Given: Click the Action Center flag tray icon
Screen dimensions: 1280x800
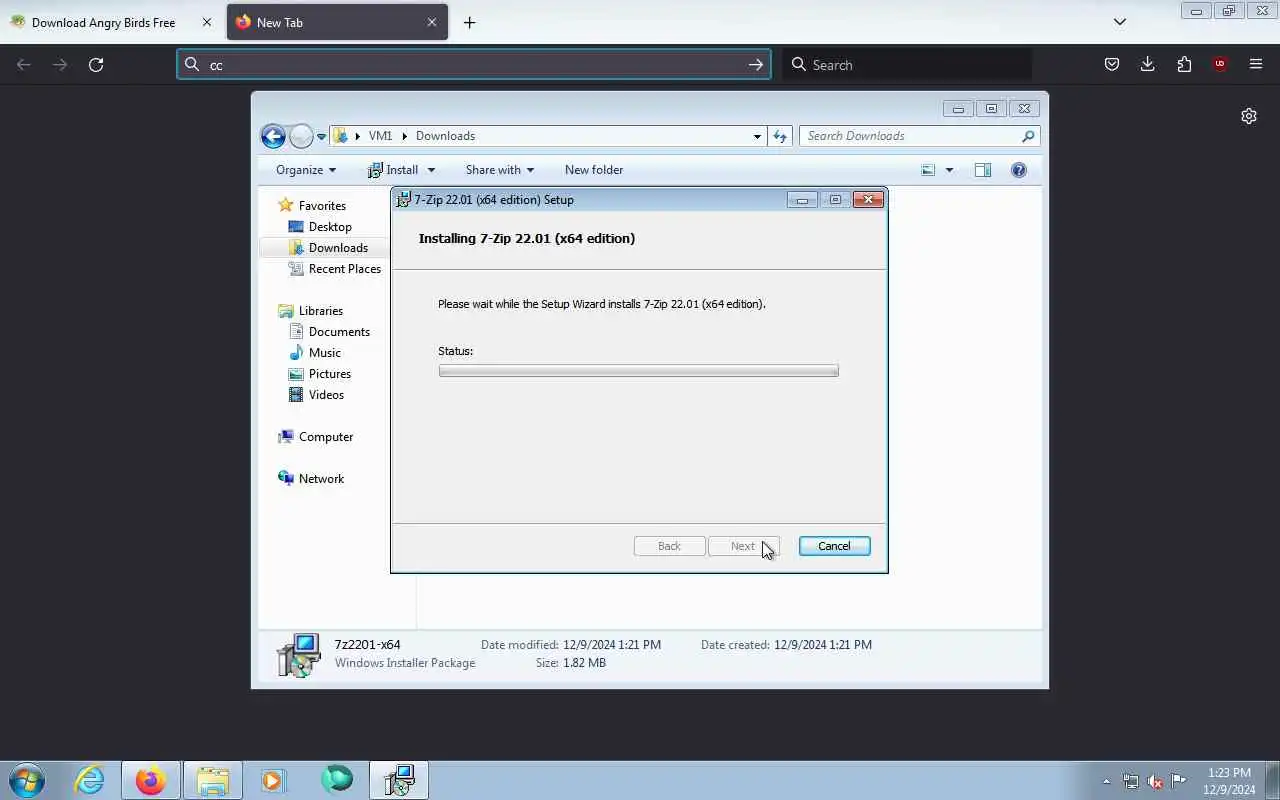Looking at the screenshot, I should 1179,781.
